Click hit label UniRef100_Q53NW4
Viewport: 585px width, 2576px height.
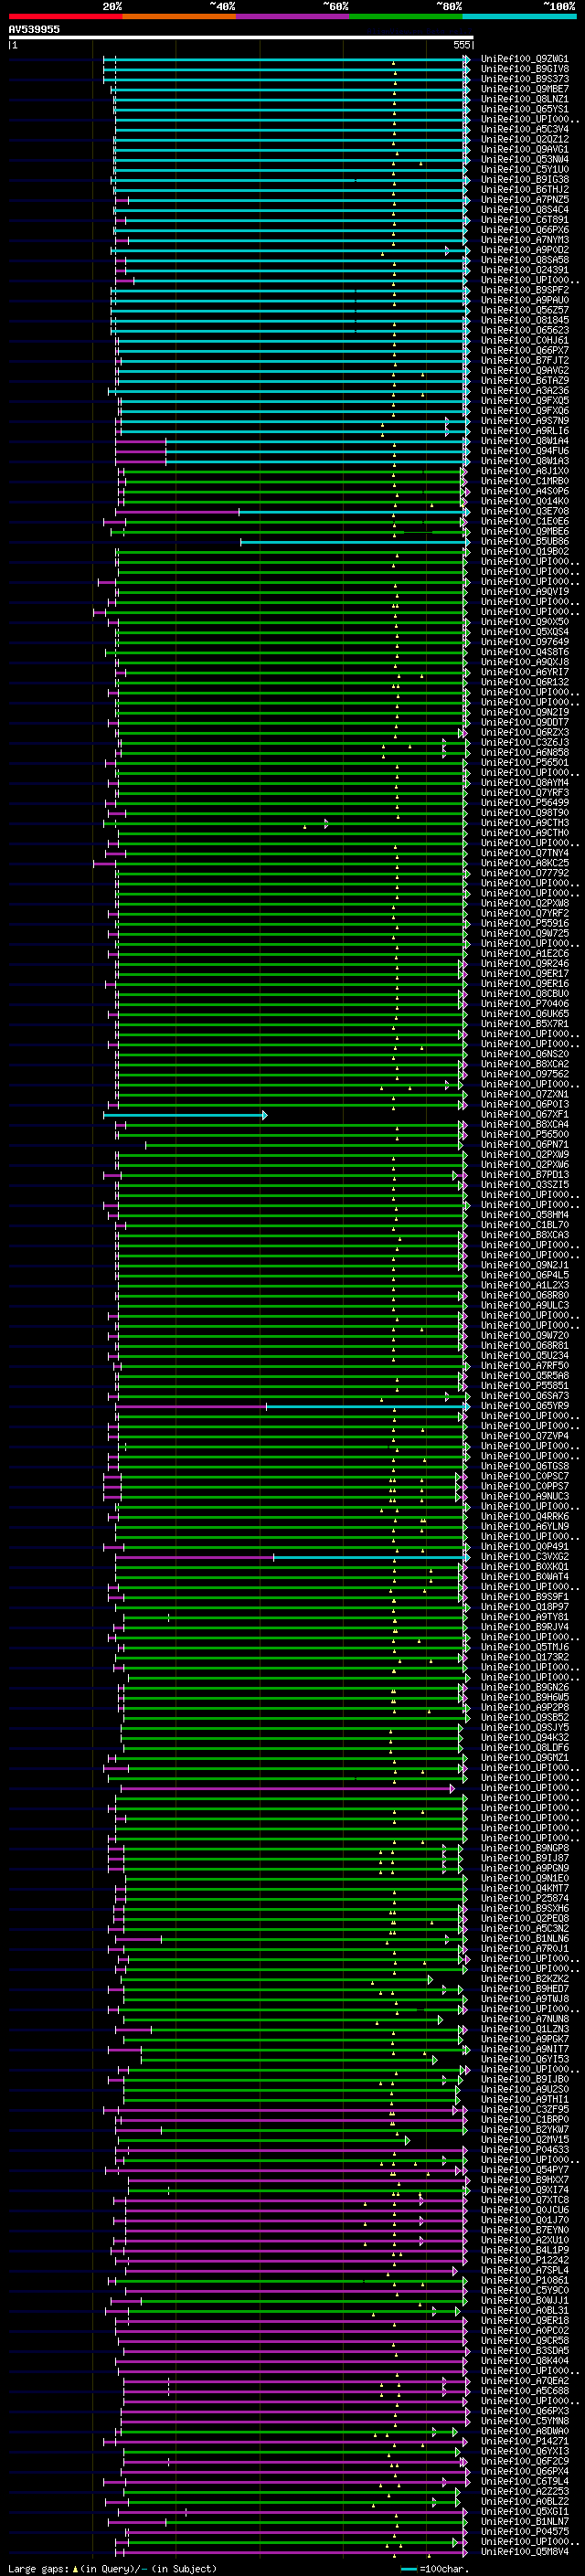click(x=525, y=159)
